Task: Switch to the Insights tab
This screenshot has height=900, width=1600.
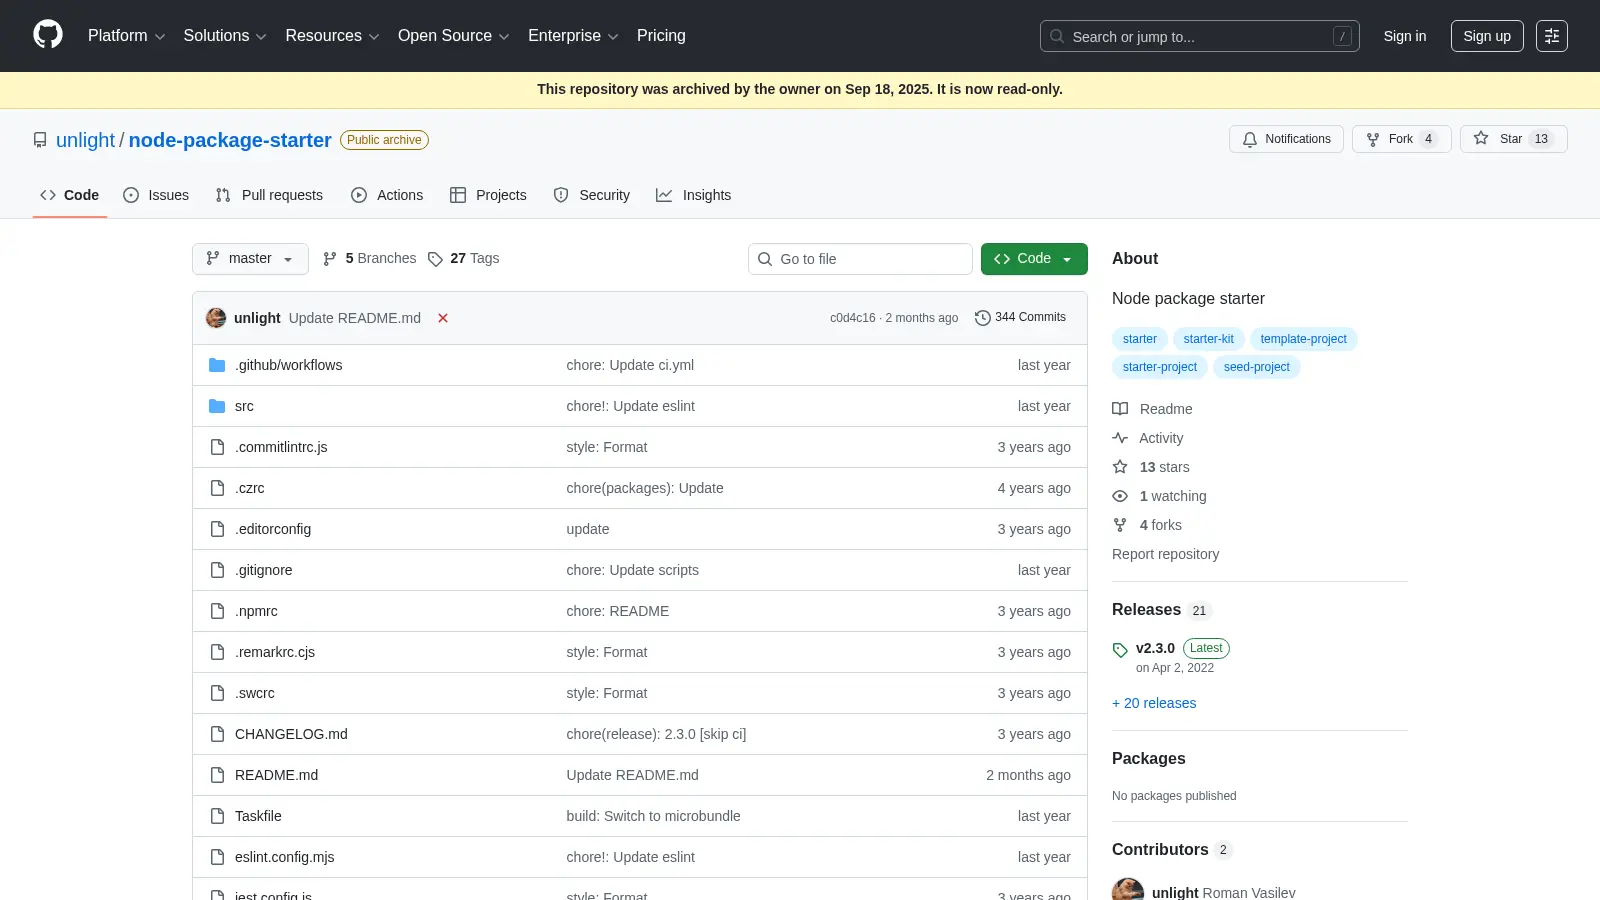Action: (694, 195)
